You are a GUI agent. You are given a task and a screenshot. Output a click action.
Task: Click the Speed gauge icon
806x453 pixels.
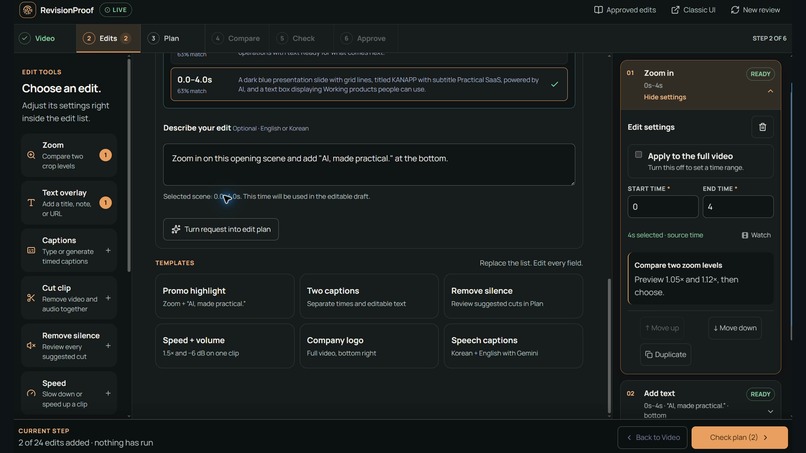coord(31,393)
